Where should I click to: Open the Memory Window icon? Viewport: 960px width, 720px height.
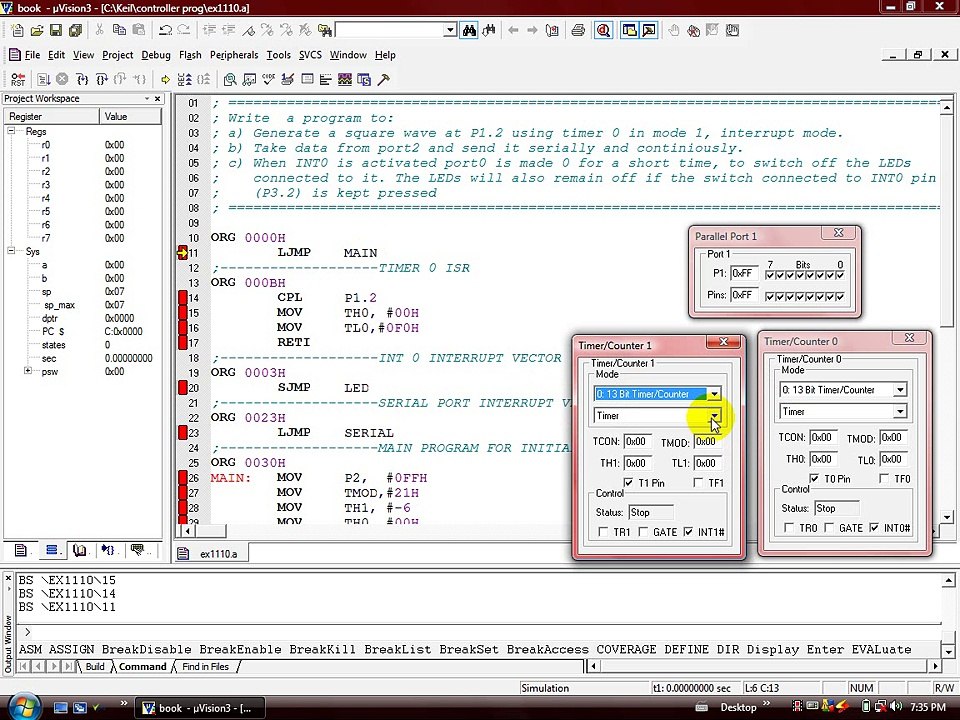click(307, 79)
